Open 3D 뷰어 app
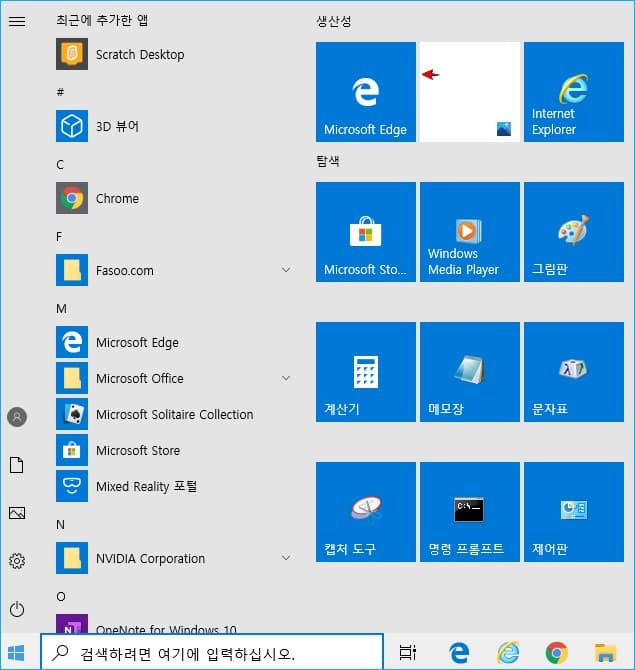Image resolution: width=635 pixels, height=670 pixels. [175, 126]
